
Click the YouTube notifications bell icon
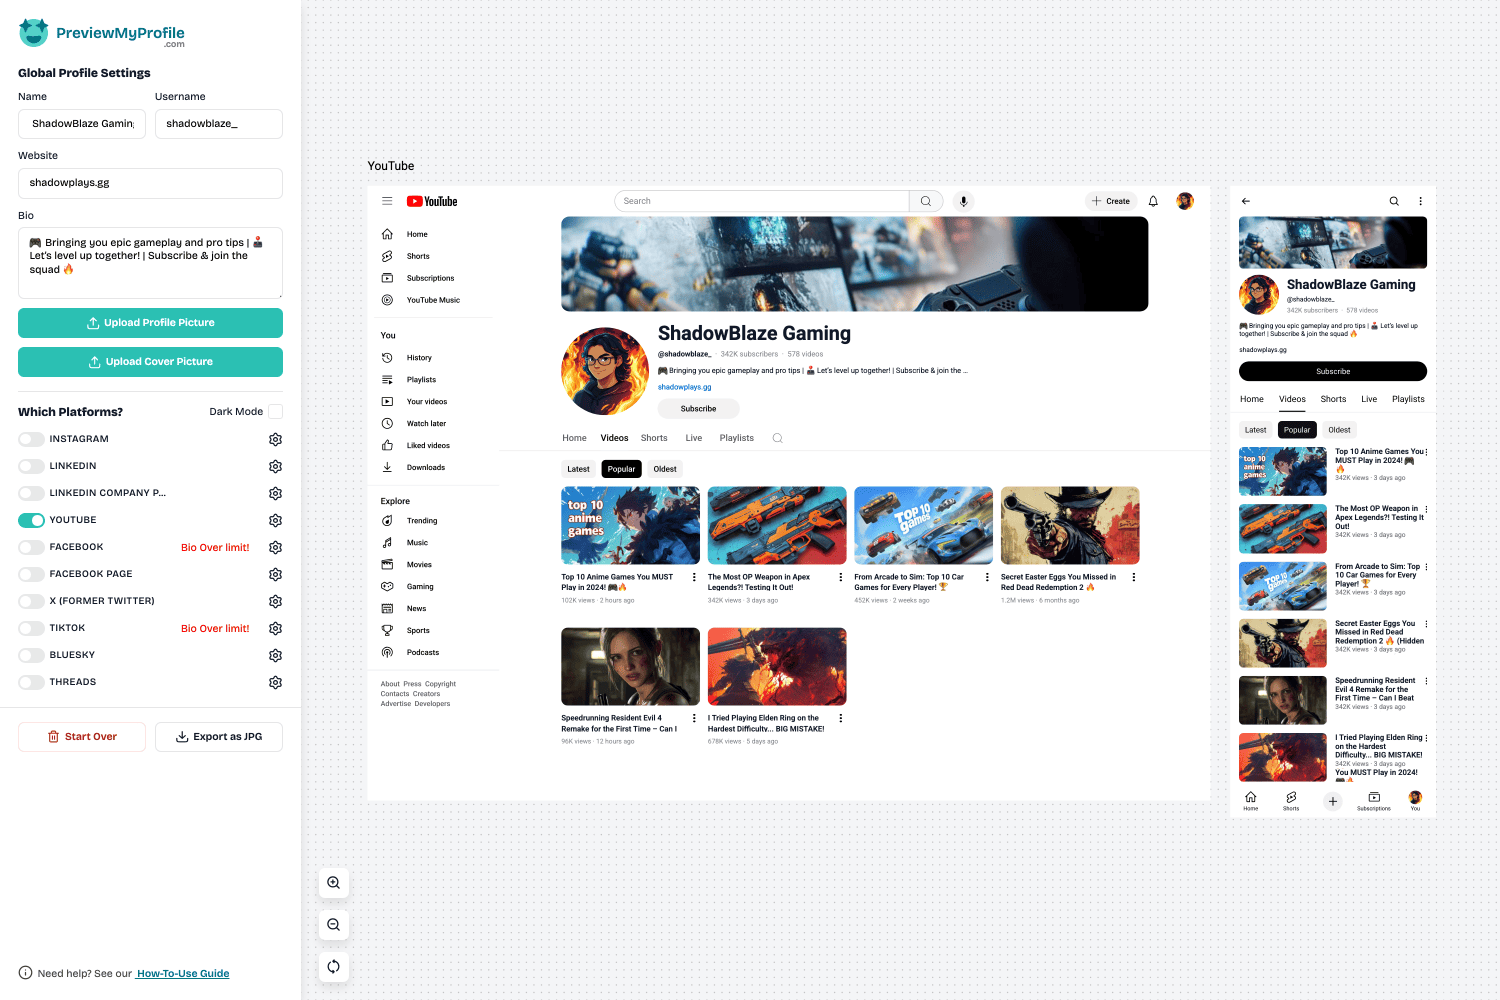click(x=1153, y=201)
